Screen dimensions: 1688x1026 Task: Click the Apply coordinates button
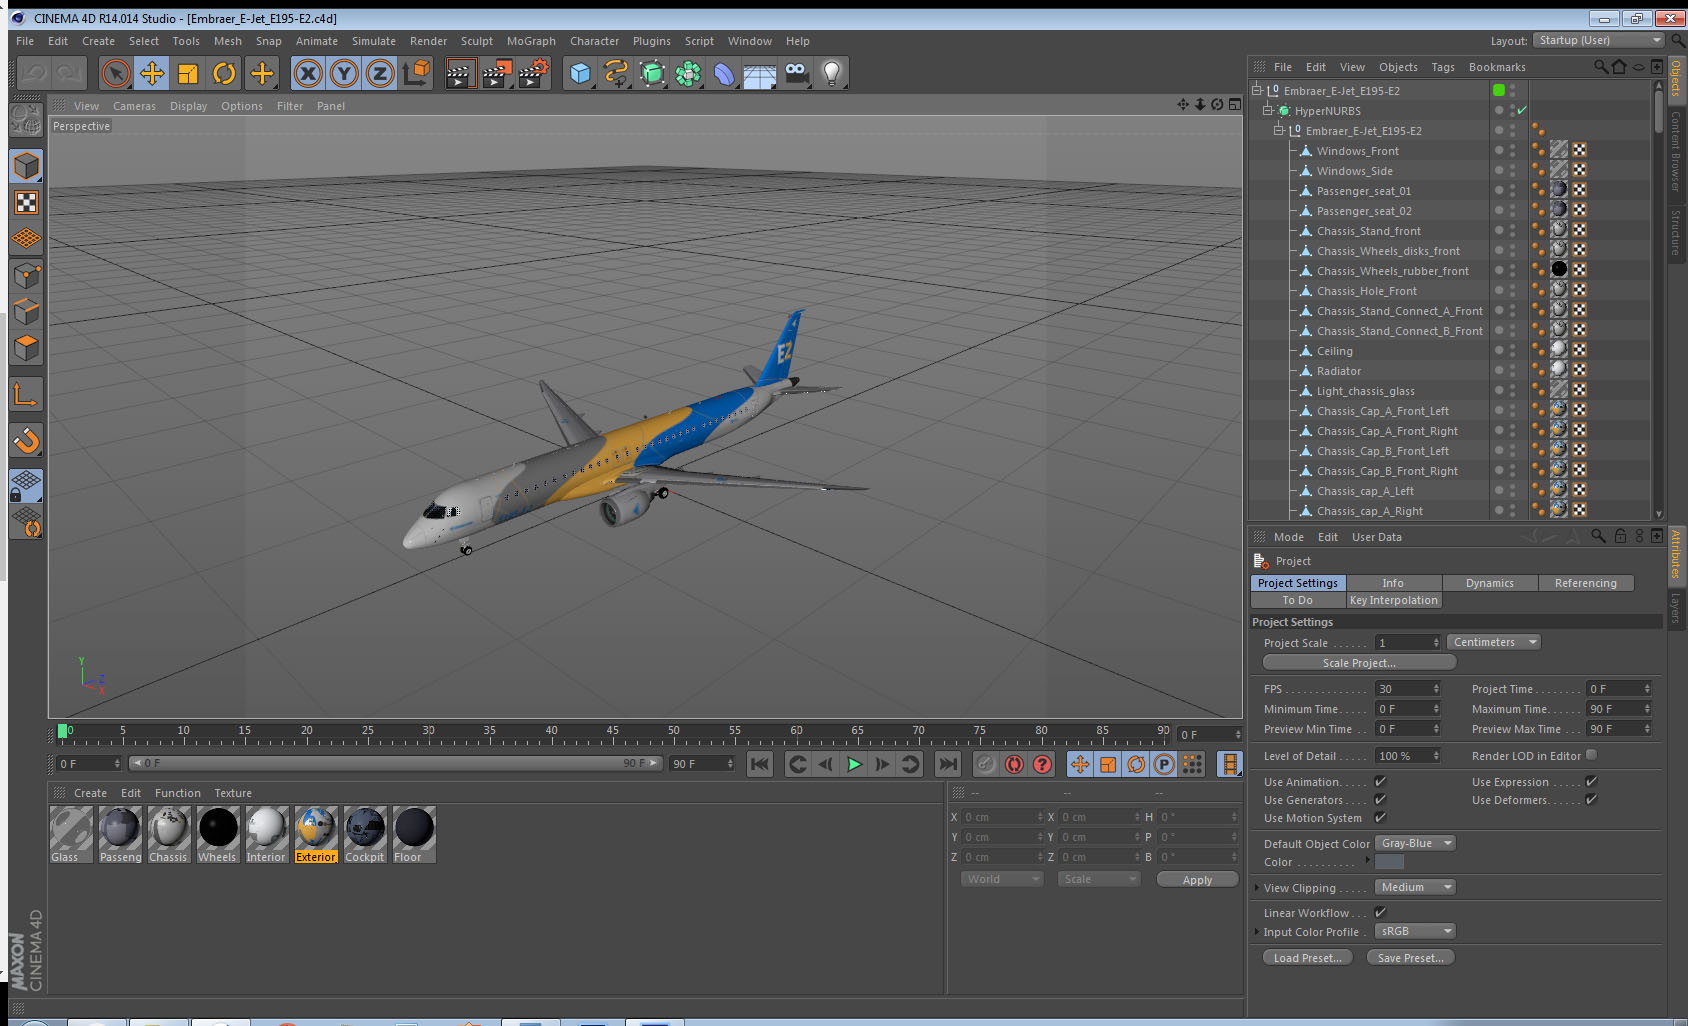(x=1197, y=880)
